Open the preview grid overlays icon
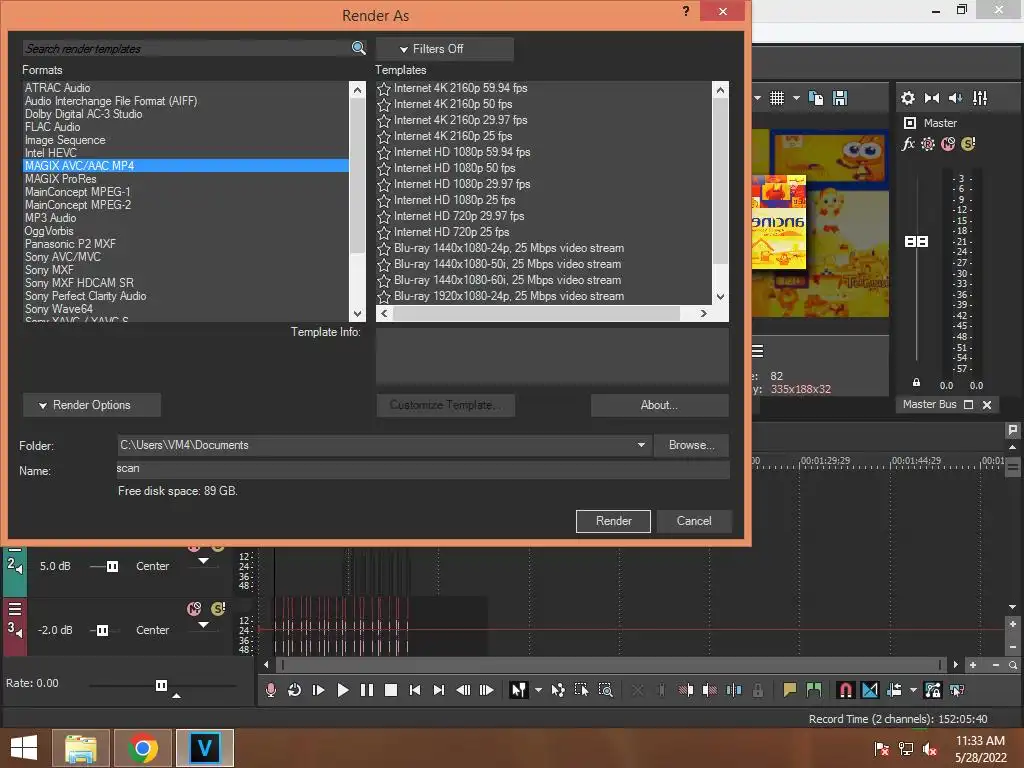Screen dimensions: 1024x768 pos(776,98)
